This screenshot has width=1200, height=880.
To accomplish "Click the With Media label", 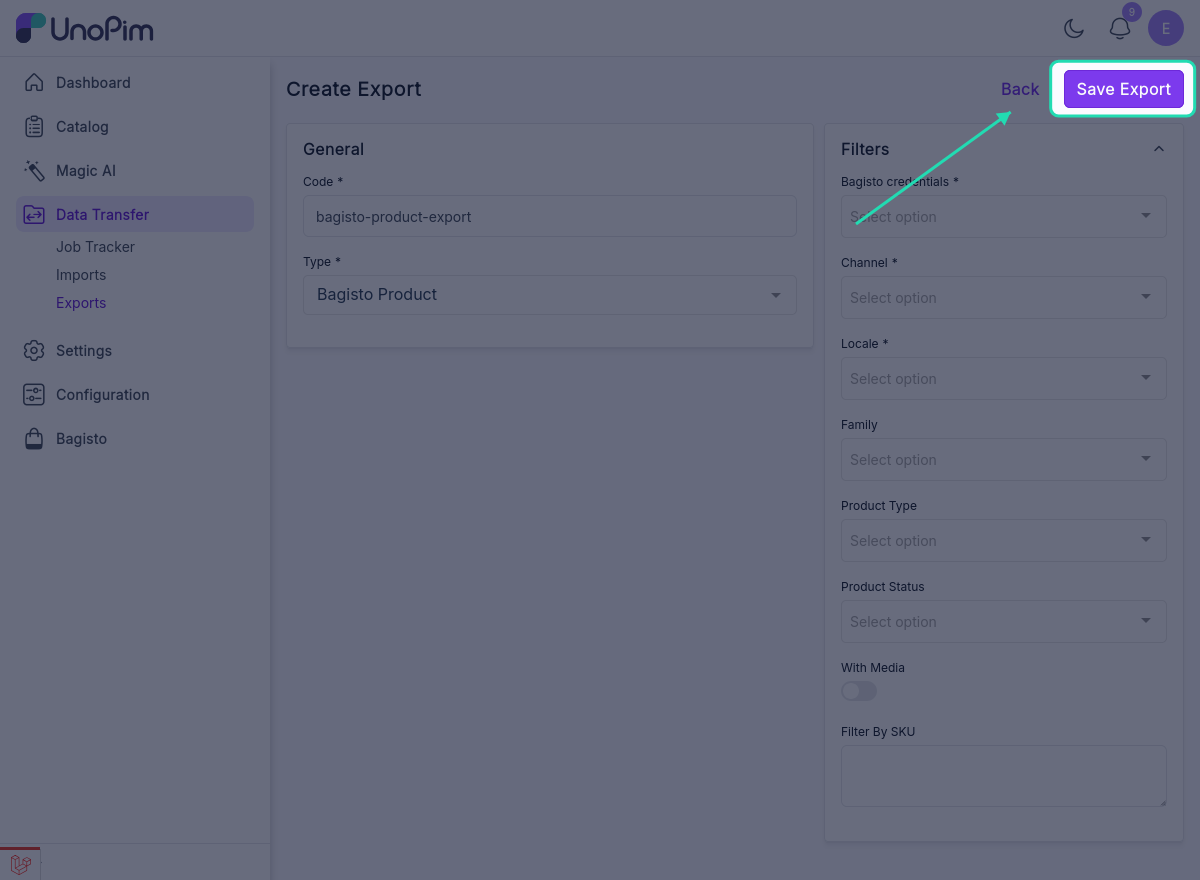I will coord(873,668).
